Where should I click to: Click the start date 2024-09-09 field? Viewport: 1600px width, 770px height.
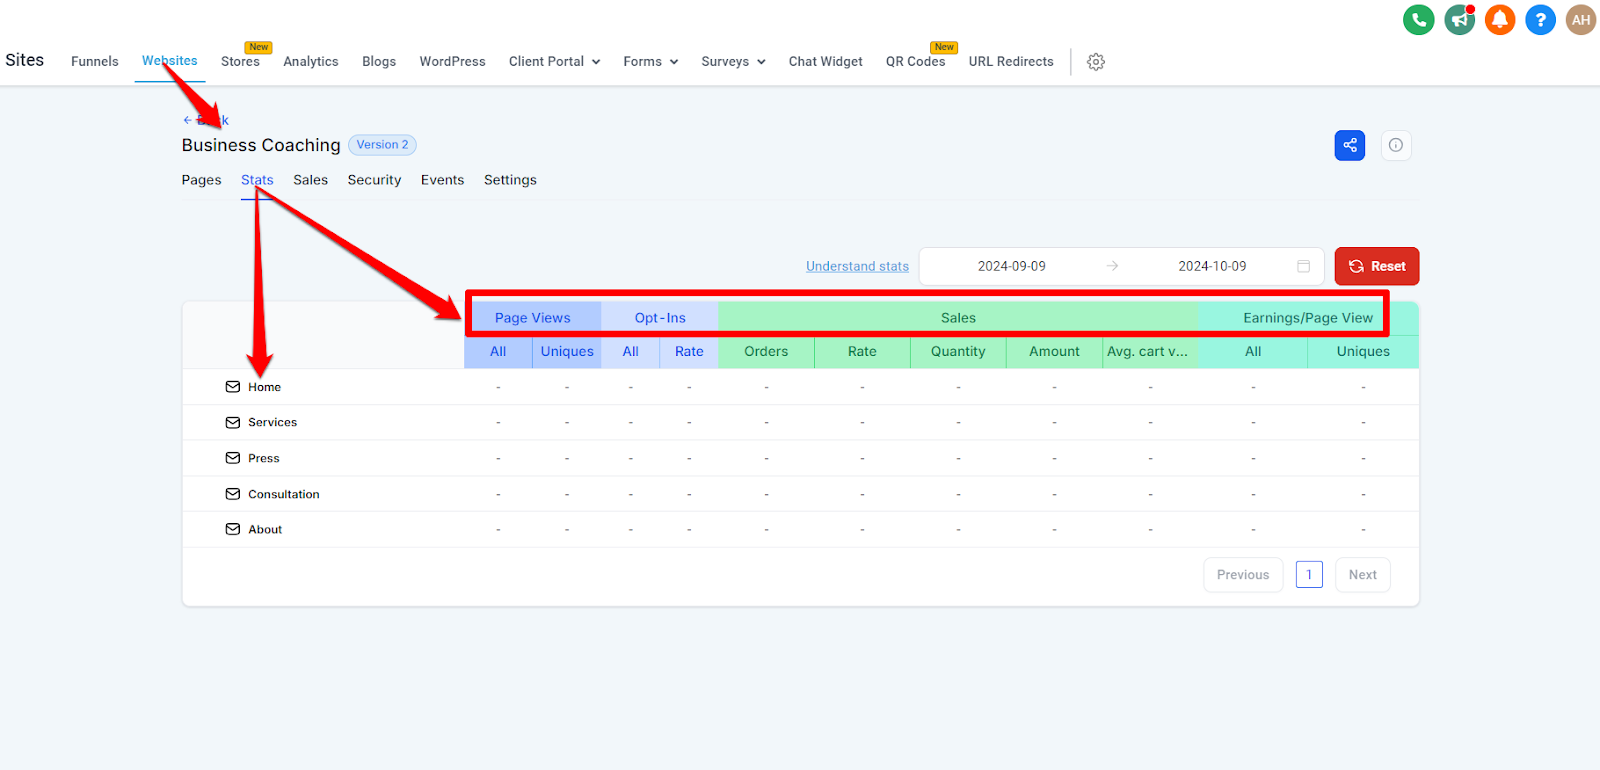1011,266
